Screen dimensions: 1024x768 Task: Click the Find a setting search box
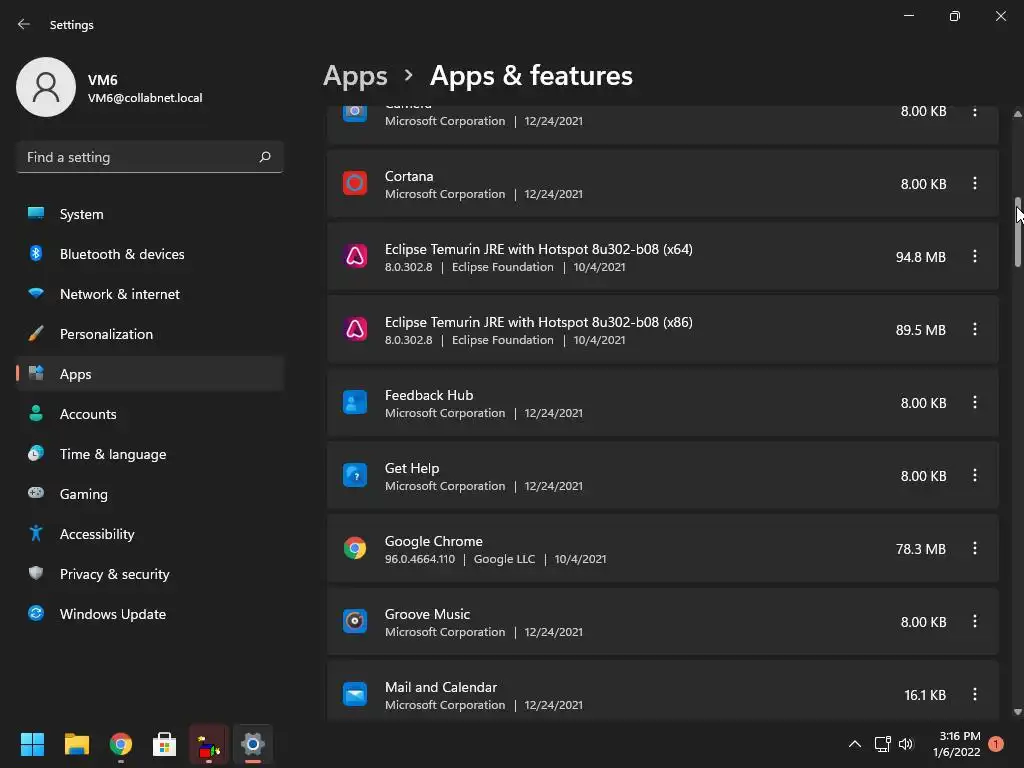tap(140, 157)
